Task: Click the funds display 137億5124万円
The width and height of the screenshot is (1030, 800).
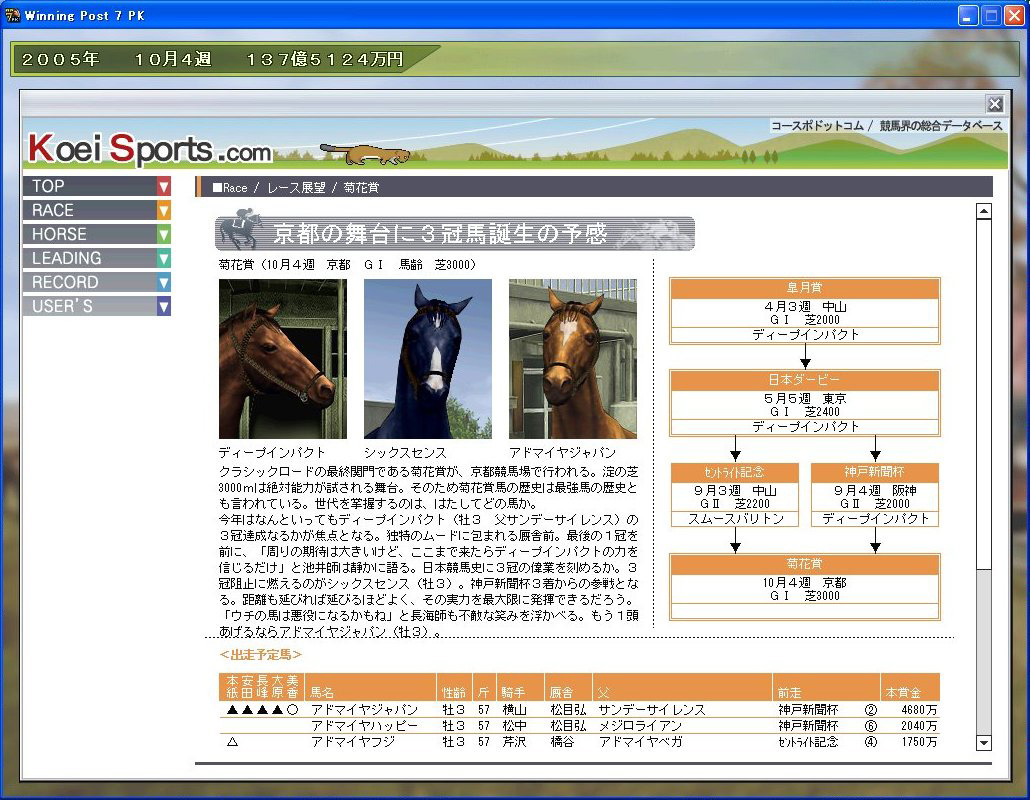Action: 325,60
